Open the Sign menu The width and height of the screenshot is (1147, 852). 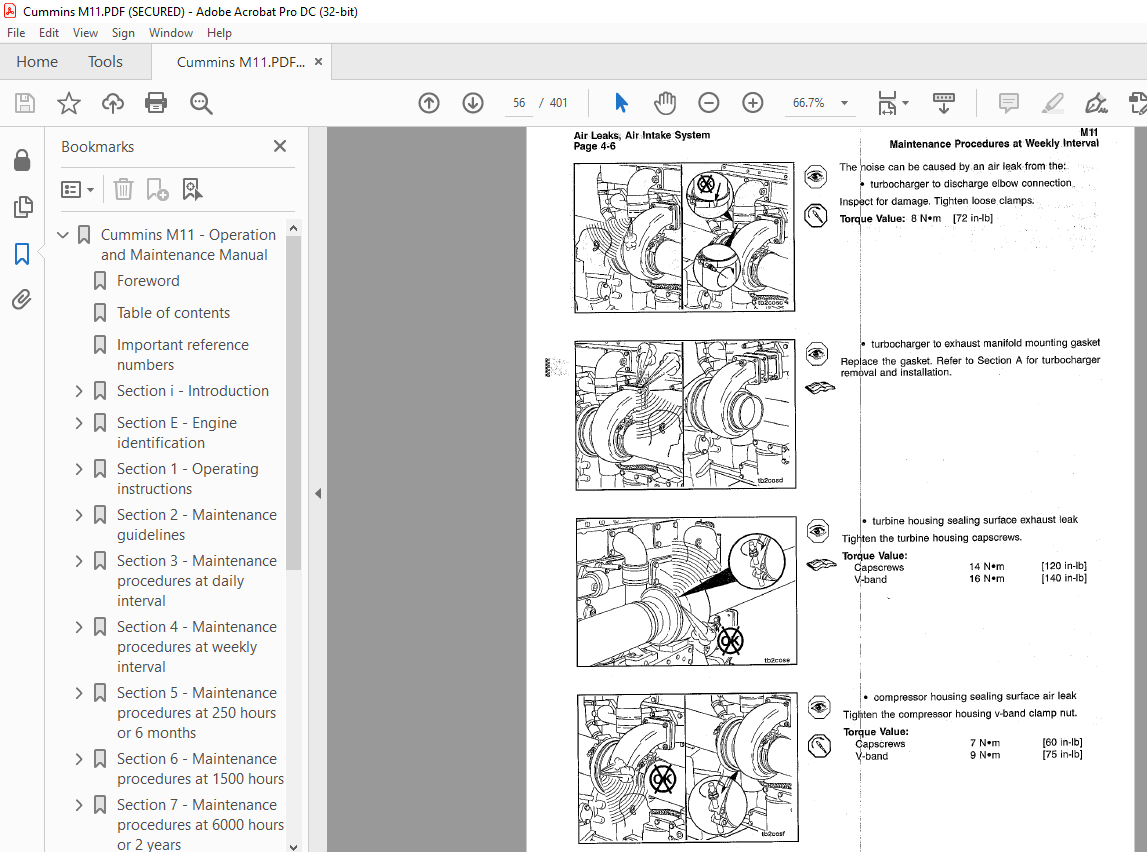pos(123,33)
